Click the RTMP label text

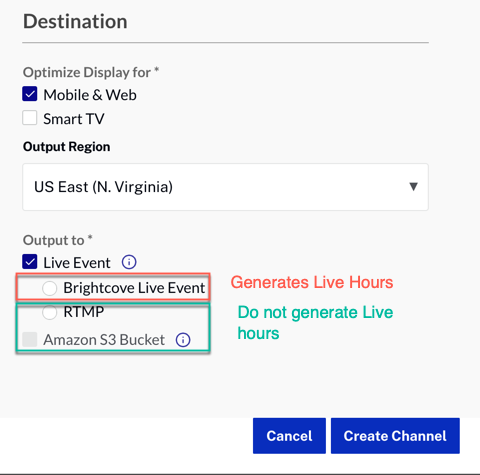(x=84, y=312)
